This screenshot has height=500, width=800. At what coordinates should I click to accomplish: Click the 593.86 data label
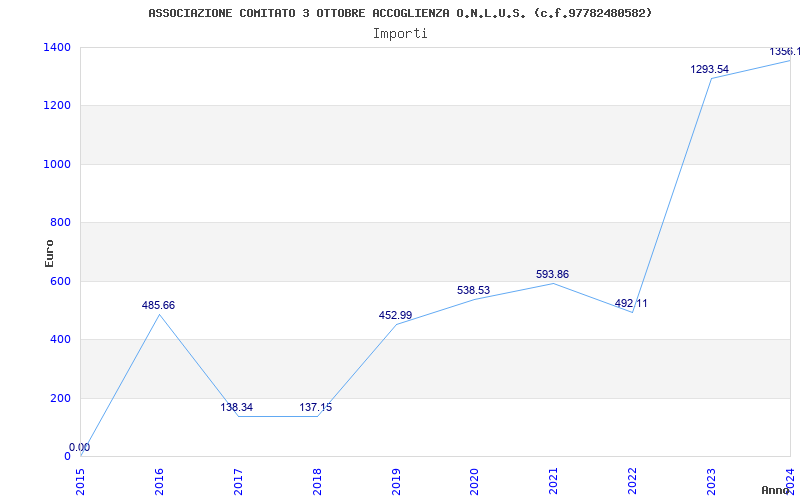click(x=553, y=274)
